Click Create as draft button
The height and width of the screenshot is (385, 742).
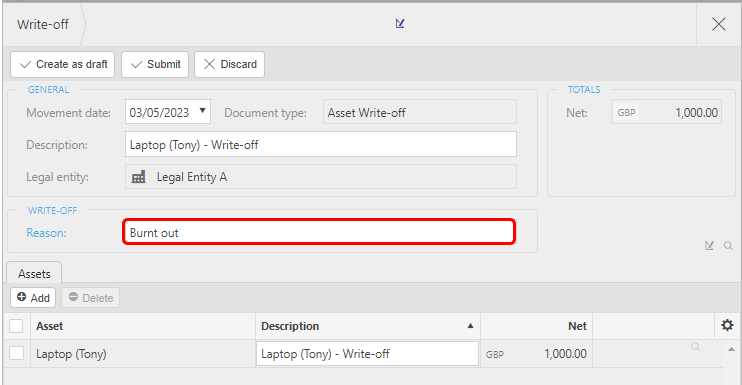click(62, 64)
